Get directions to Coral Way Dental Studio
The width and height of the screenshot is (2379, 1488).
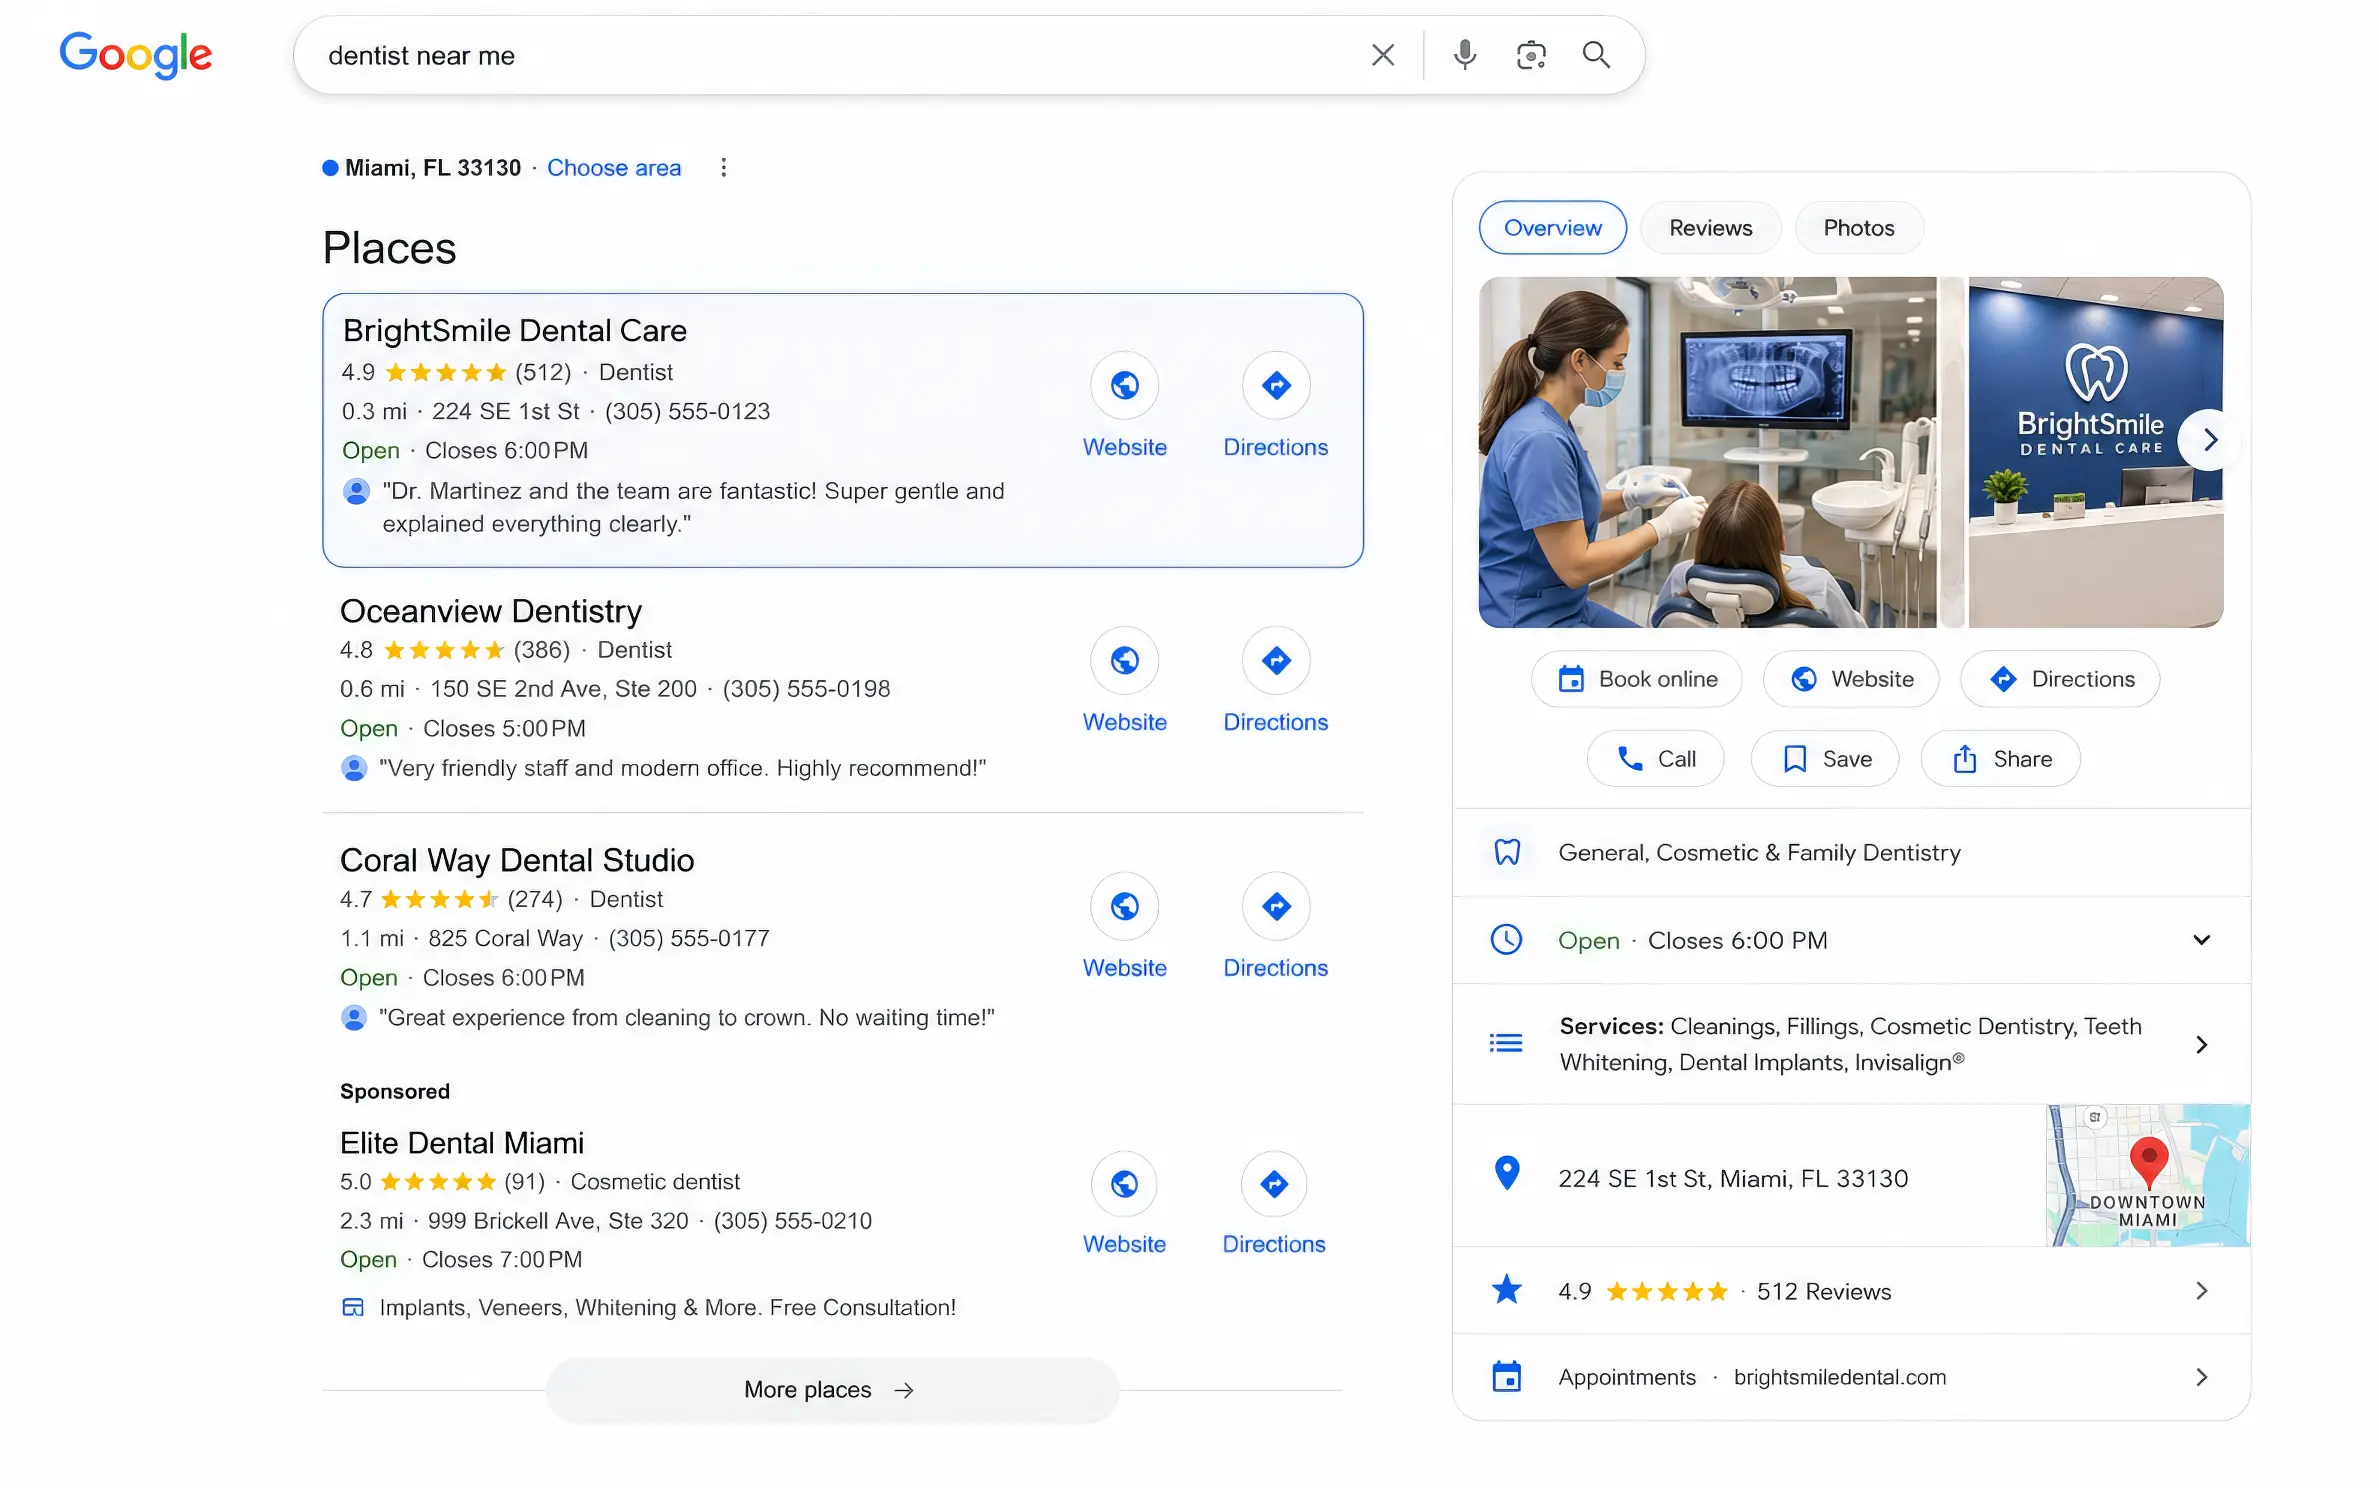click(x=1275, y=906)
